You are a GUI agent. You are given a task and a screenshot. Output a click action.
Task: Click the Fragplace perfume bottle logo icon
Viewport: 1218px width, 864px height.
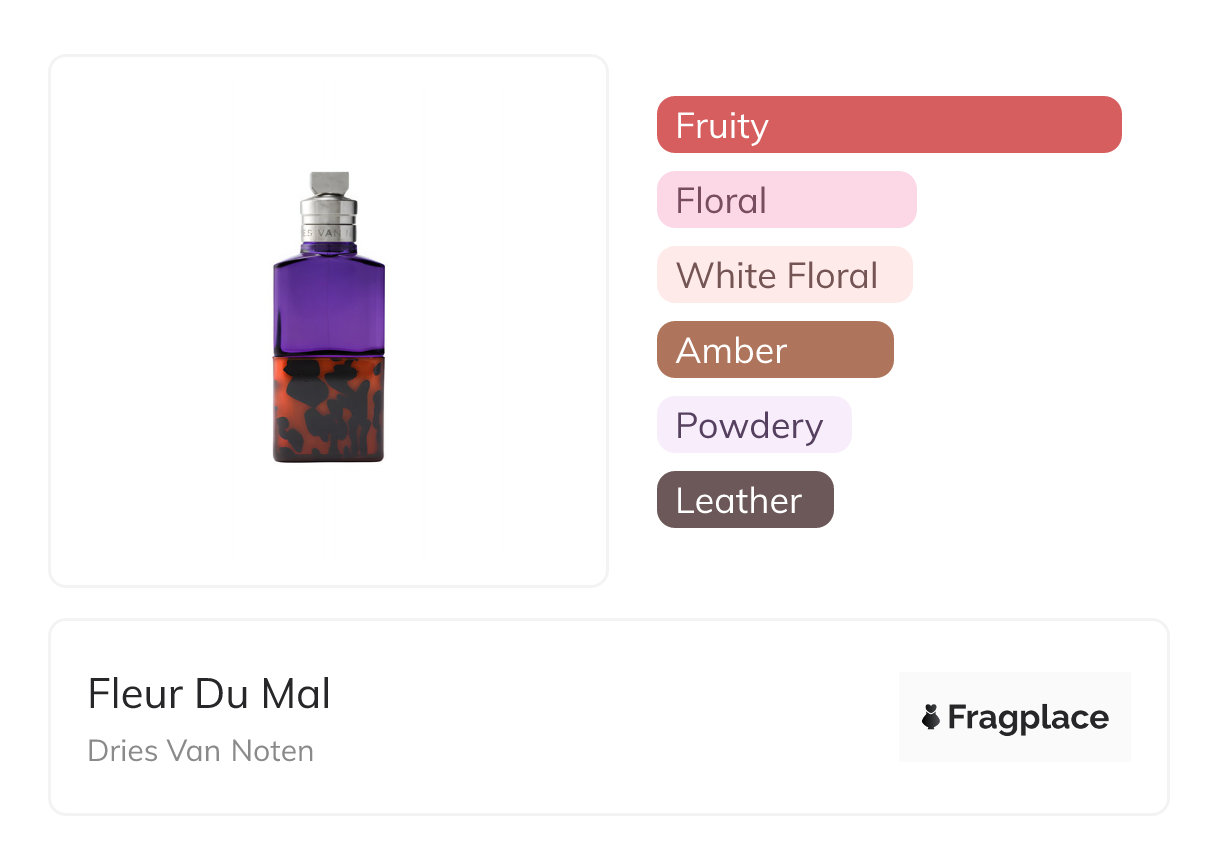[931, 717]
